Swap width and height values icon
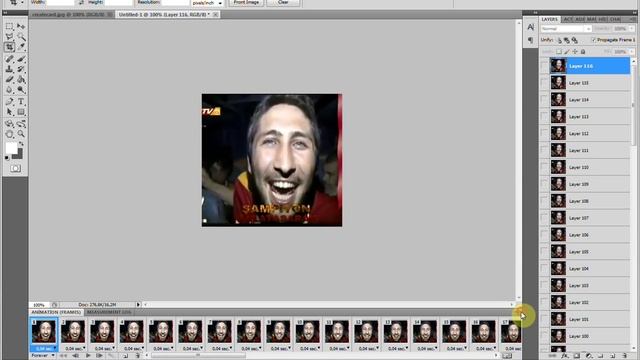 (81, 2)
